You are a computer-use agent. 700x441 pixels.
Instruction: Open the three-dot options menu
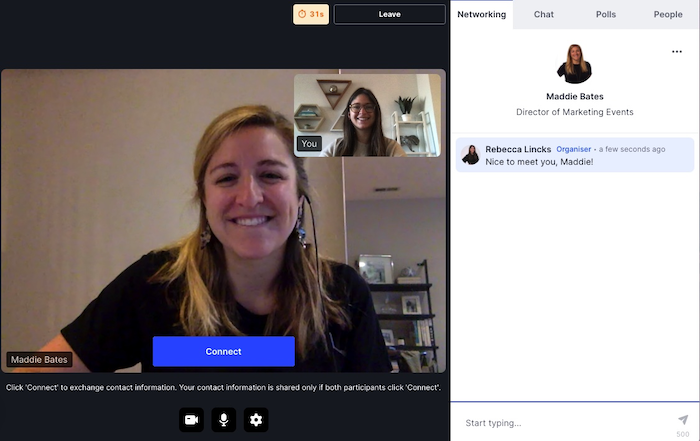(x=677, y=52)
